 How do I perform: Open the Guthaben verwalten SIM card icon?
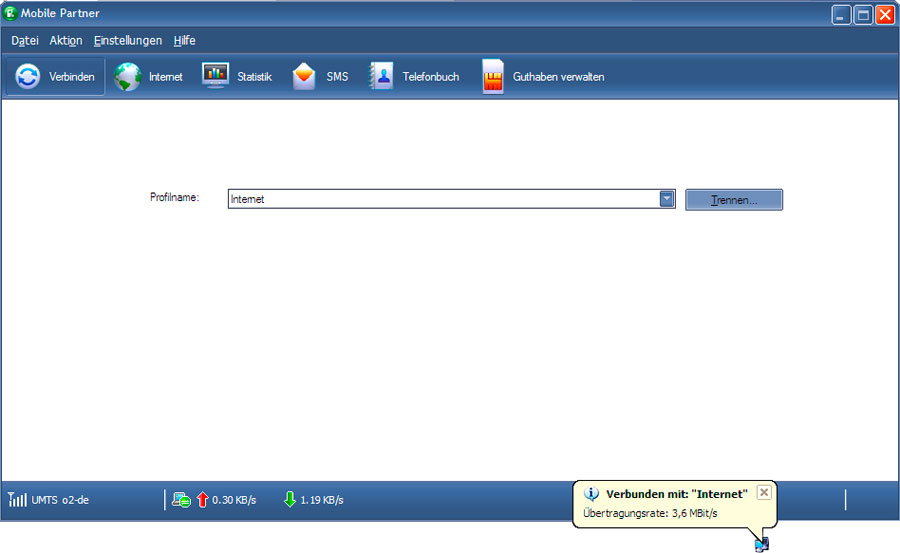pos(493,76)
